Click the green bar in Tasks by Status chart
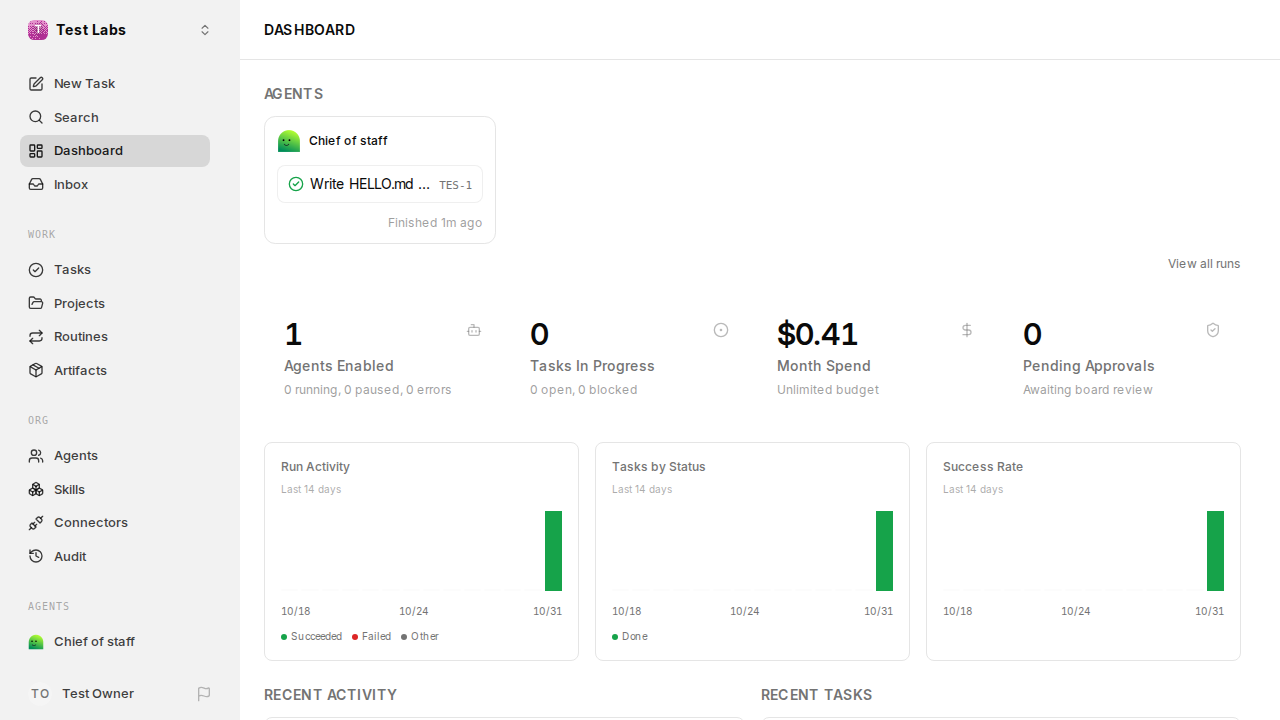 click(884, 551)
